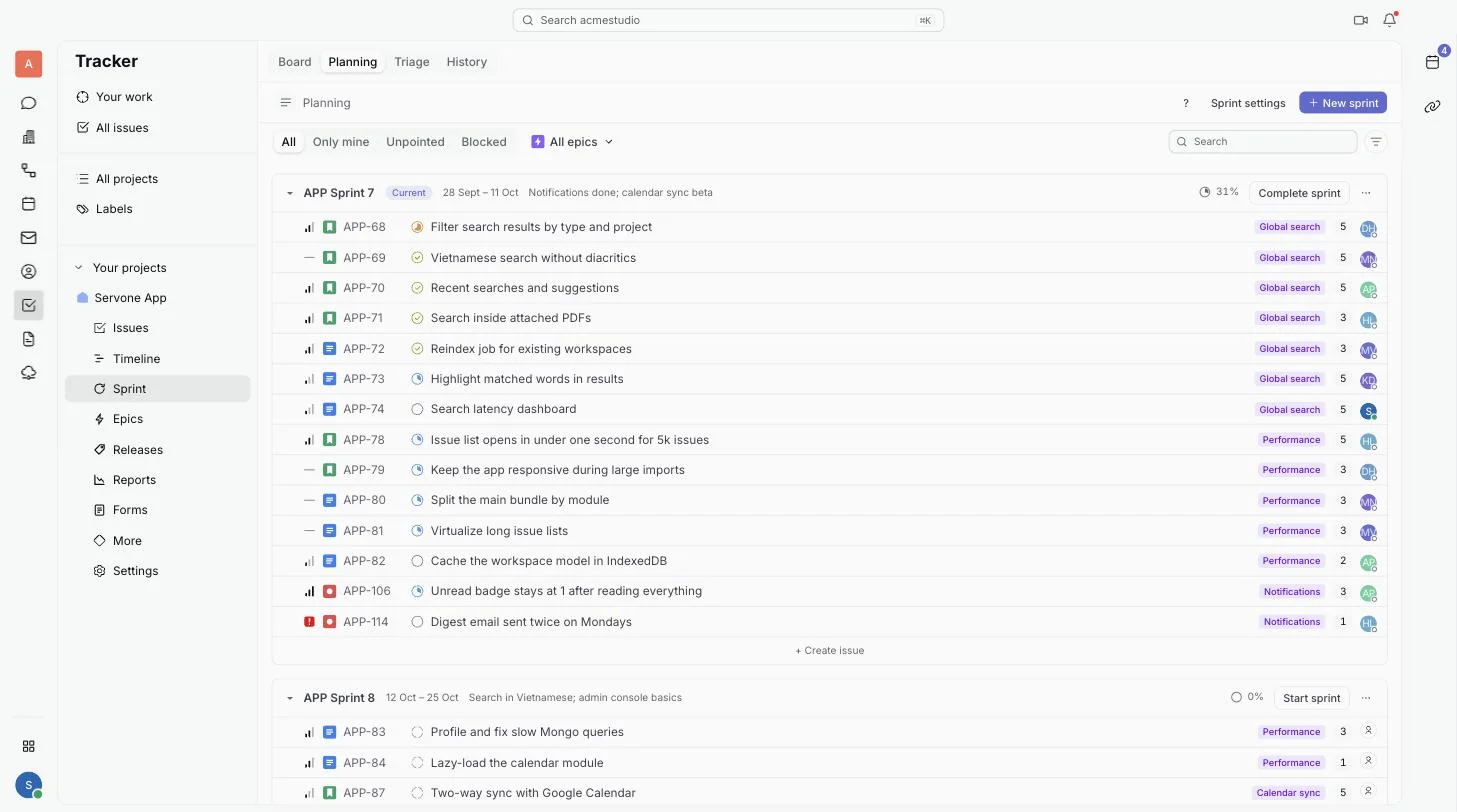The image size is (1457, 812).
Task: Collapse the APP Sprint 7 section
Action: 290,193
